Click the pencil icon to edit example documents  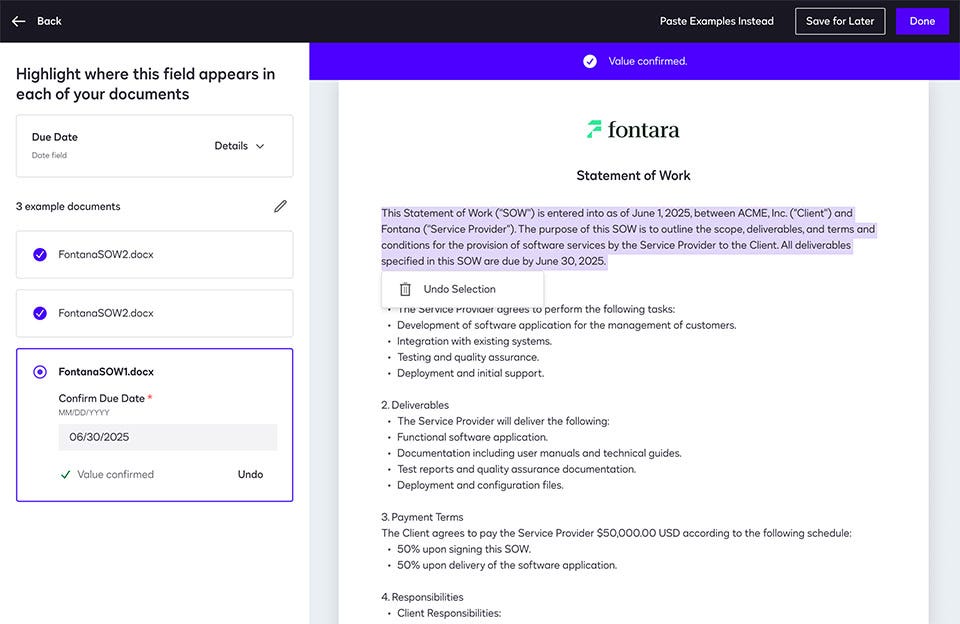click(280, 206)
